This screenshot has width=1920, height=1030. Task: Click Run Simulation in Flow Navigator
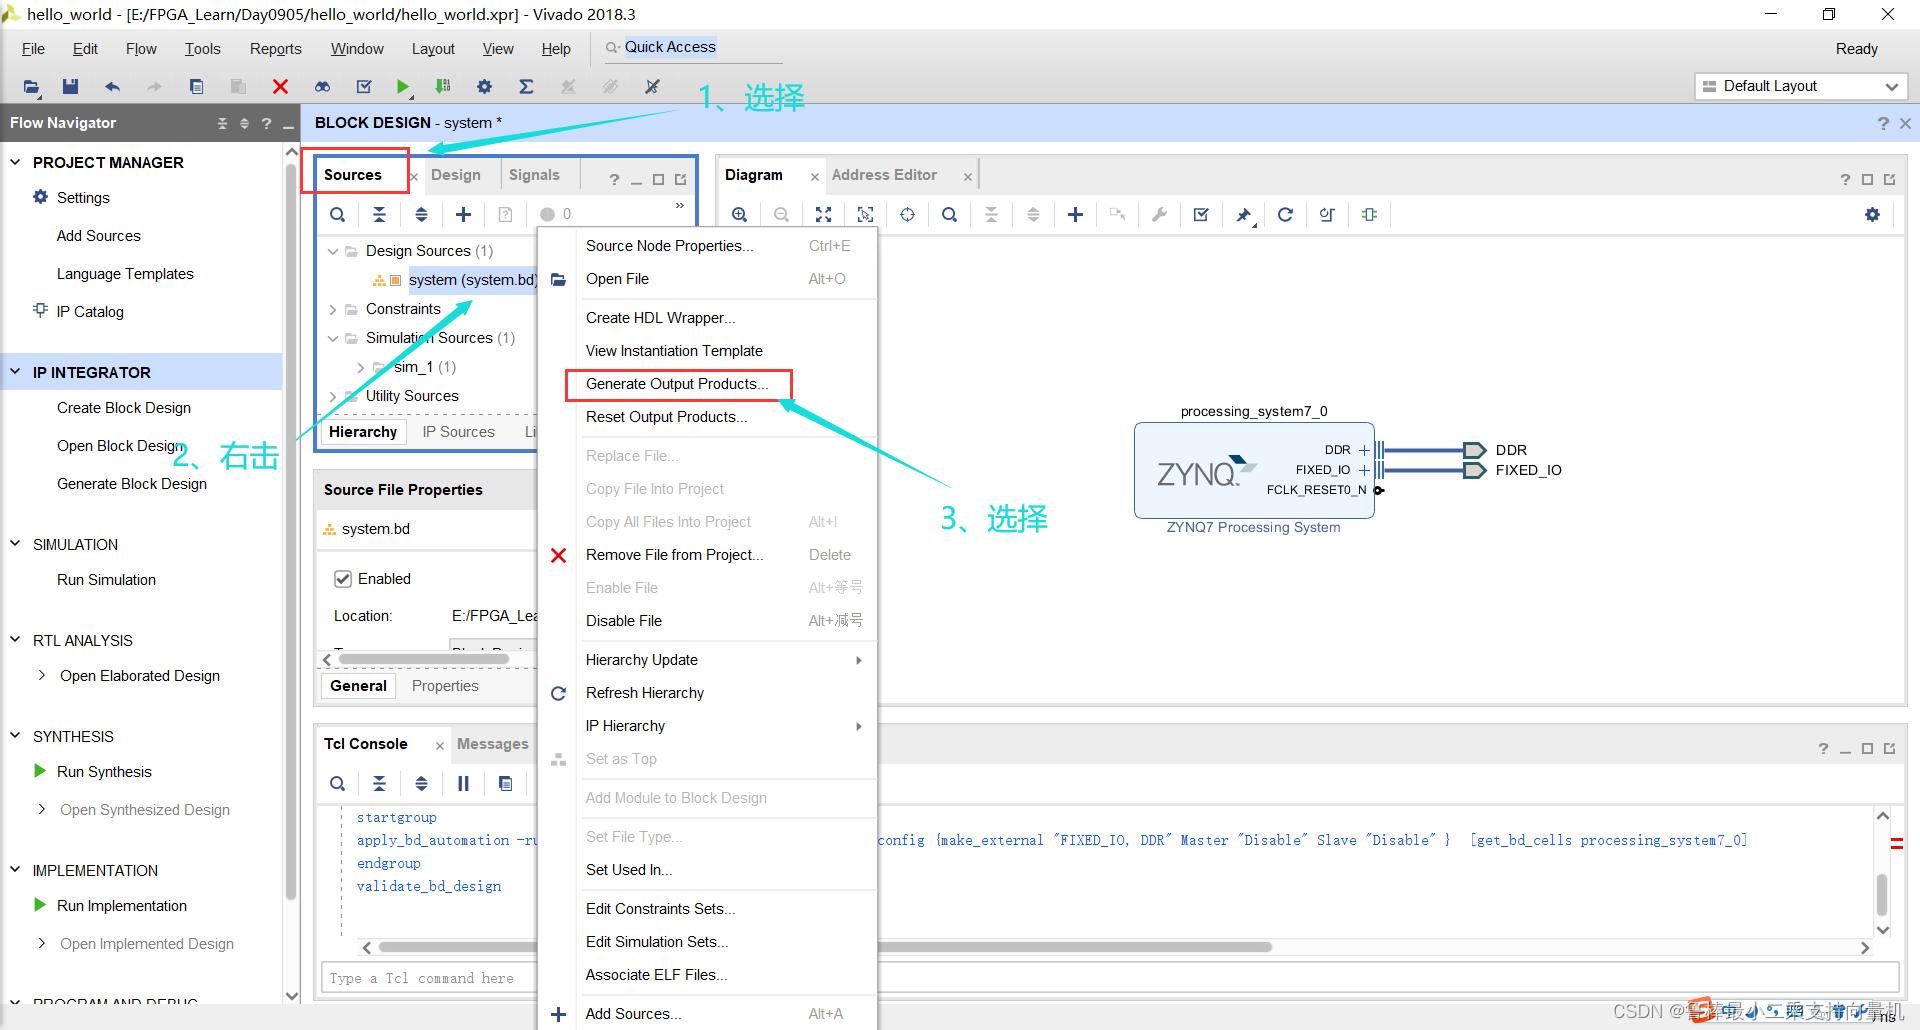[x=106, y=580]
